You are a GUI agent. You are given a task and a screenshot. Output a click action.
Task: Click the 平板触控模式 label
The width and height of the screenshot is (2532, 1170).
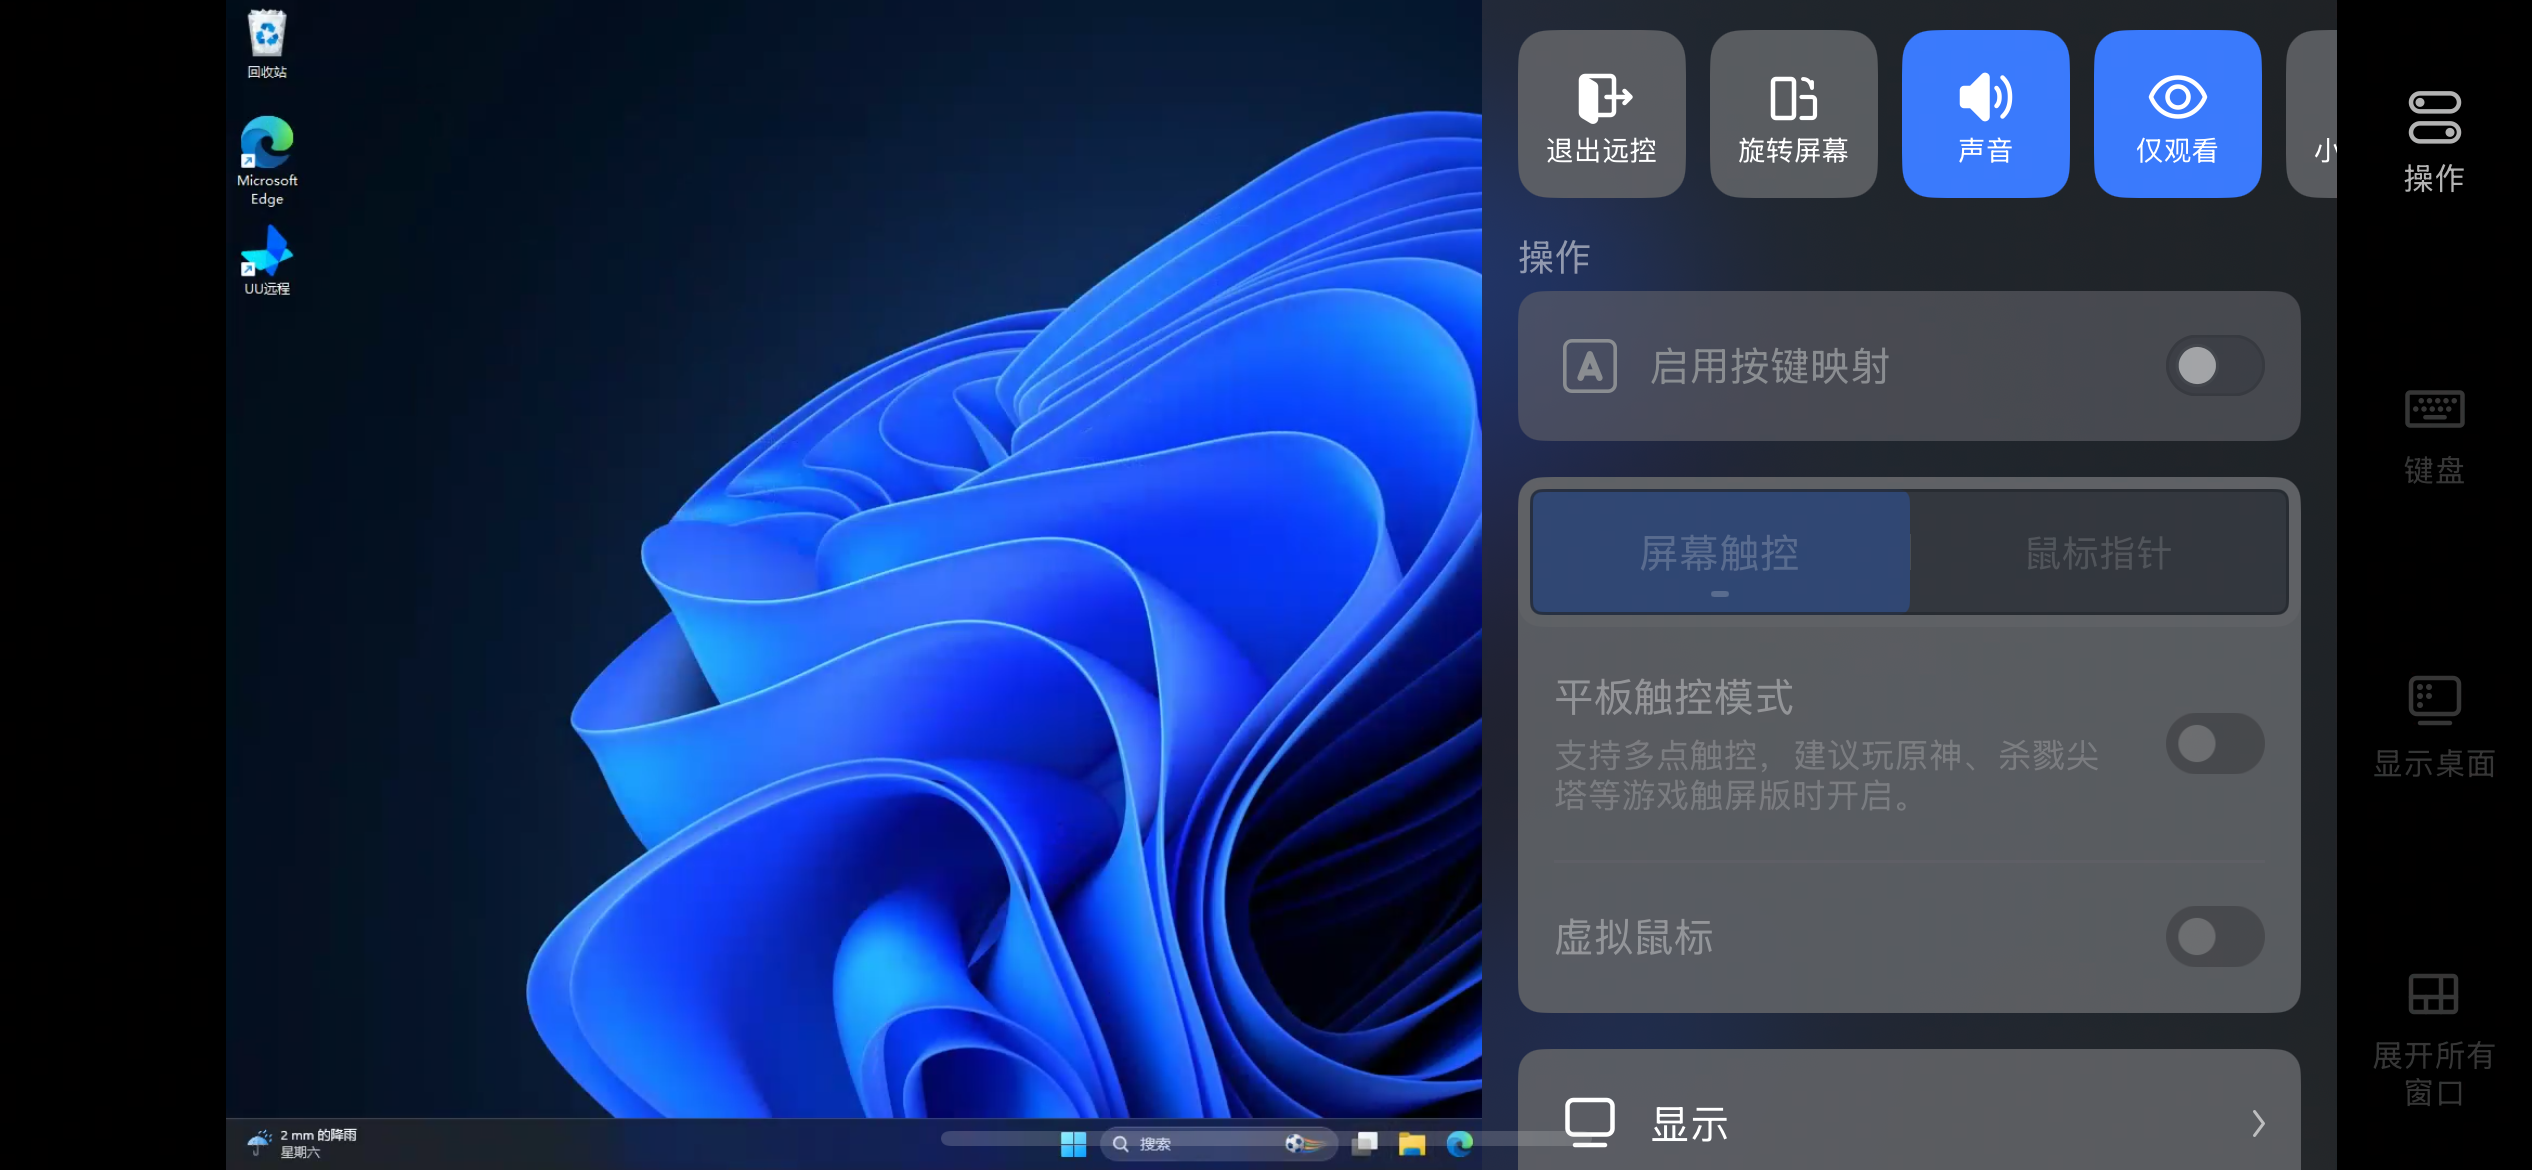click(x=1674, y=697)
